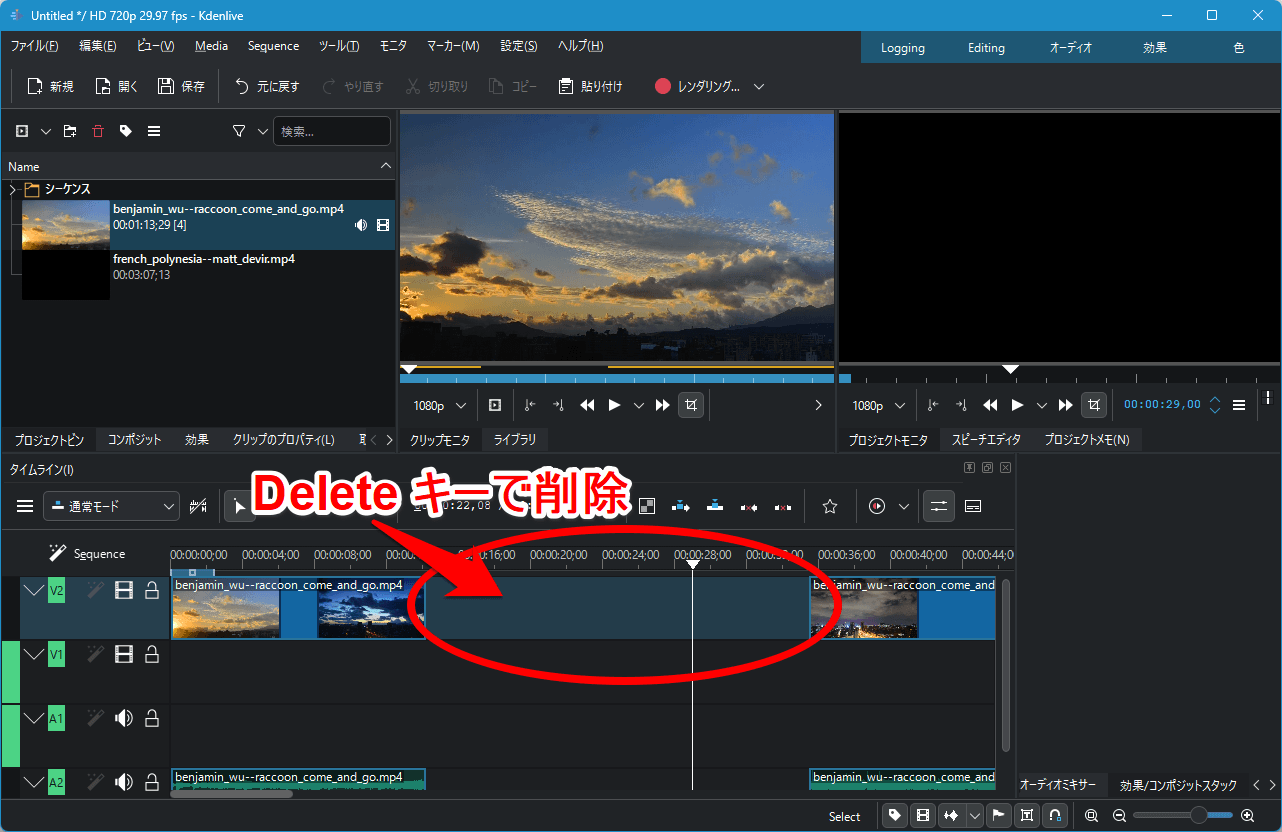
Task: Open the ツール(T) menu
Action: [338, 46]
